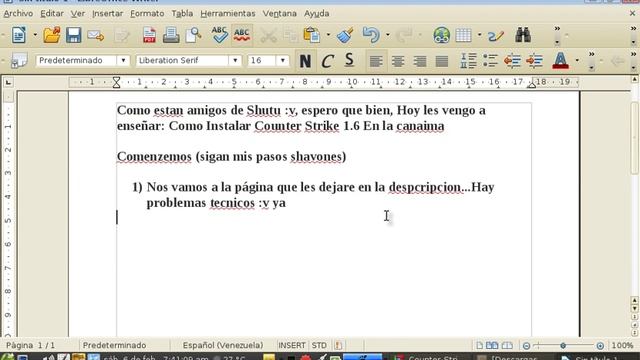Toggle INSERT mode in the status bar

pyautogui.click(x=292, y=345)
